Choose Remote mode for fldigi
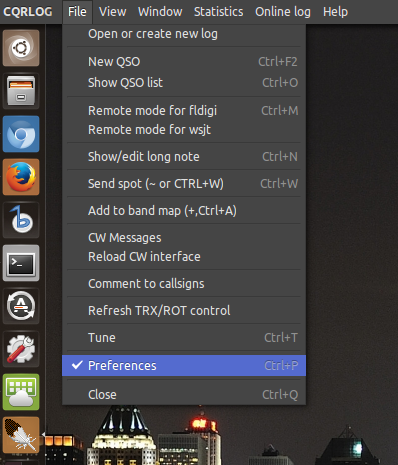Viewport: 398px width, 465px height. pos(184,111)
